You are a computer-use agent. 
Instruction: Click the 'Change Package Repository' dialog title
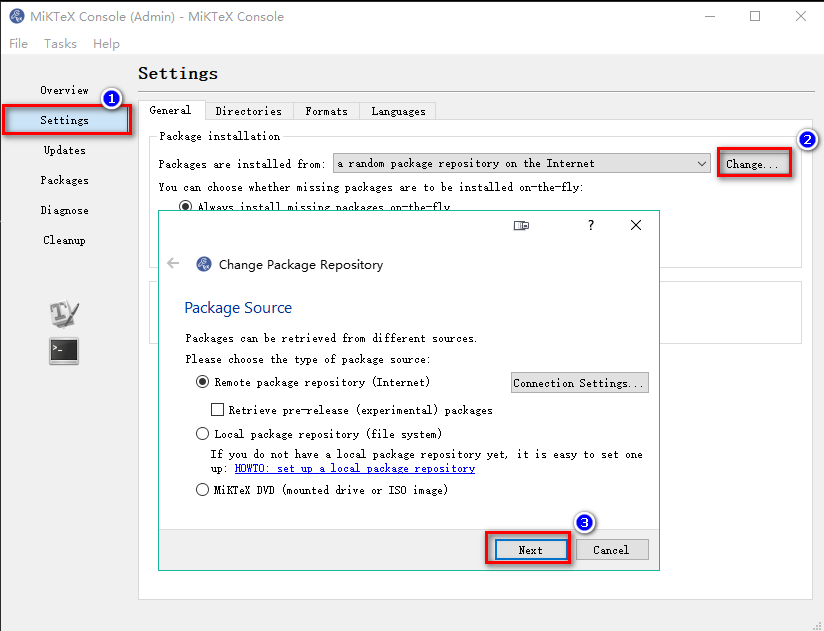coord(301,265)
